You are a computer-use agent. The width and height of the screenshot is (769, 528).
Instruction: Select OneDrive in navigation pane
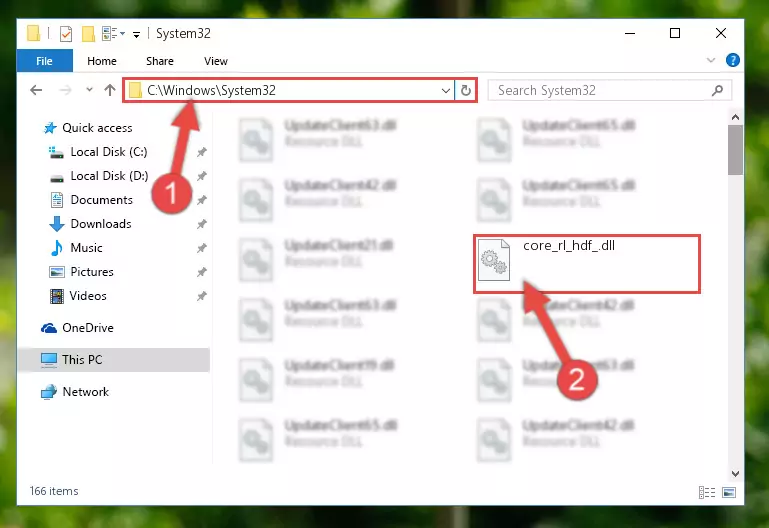pos(77,328)
